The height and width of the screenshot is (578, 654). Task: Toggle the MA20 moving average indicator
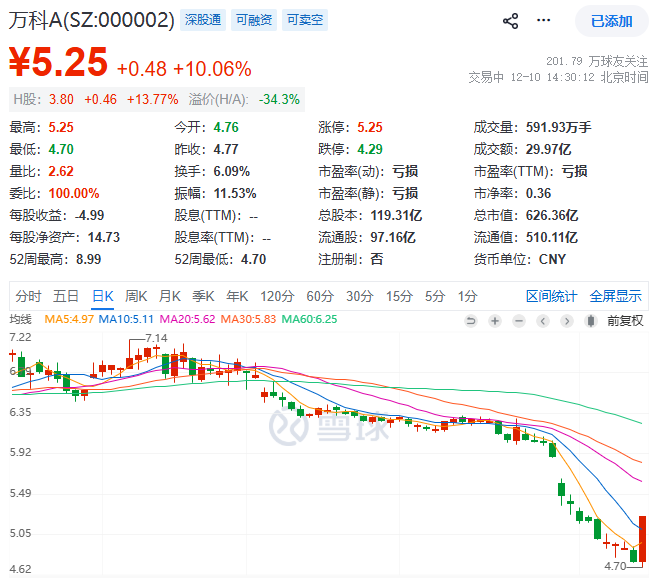pos(191,320)
